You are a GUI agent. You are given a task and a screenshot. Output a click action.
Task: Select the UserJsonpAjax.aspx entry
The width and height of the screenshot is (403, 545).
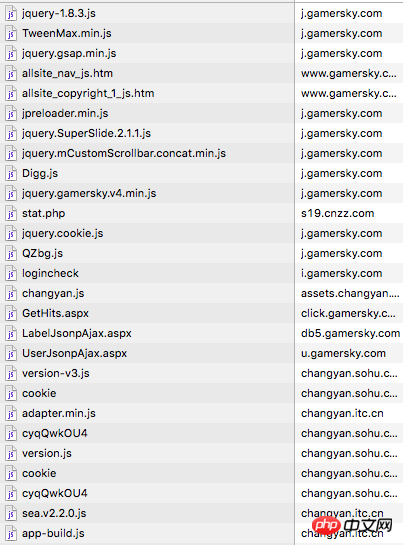[201, 353]
